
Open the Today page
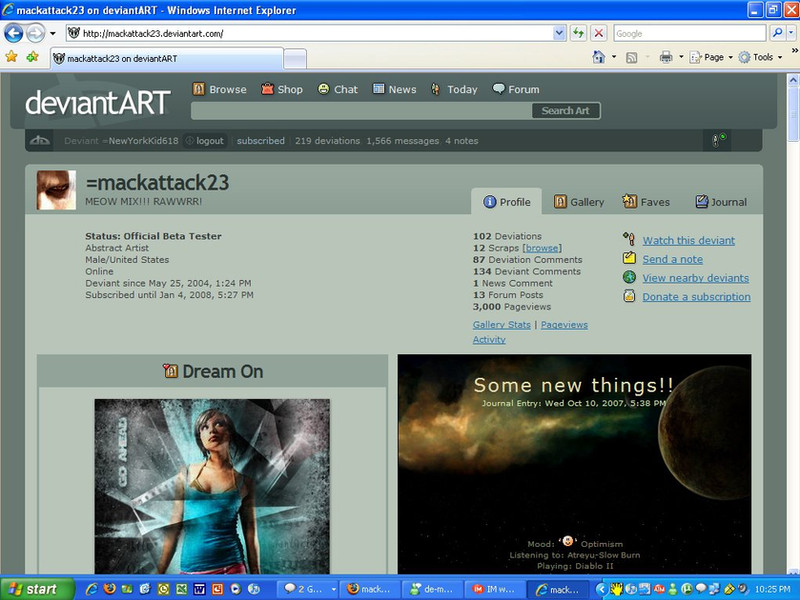tap(454, 89)
